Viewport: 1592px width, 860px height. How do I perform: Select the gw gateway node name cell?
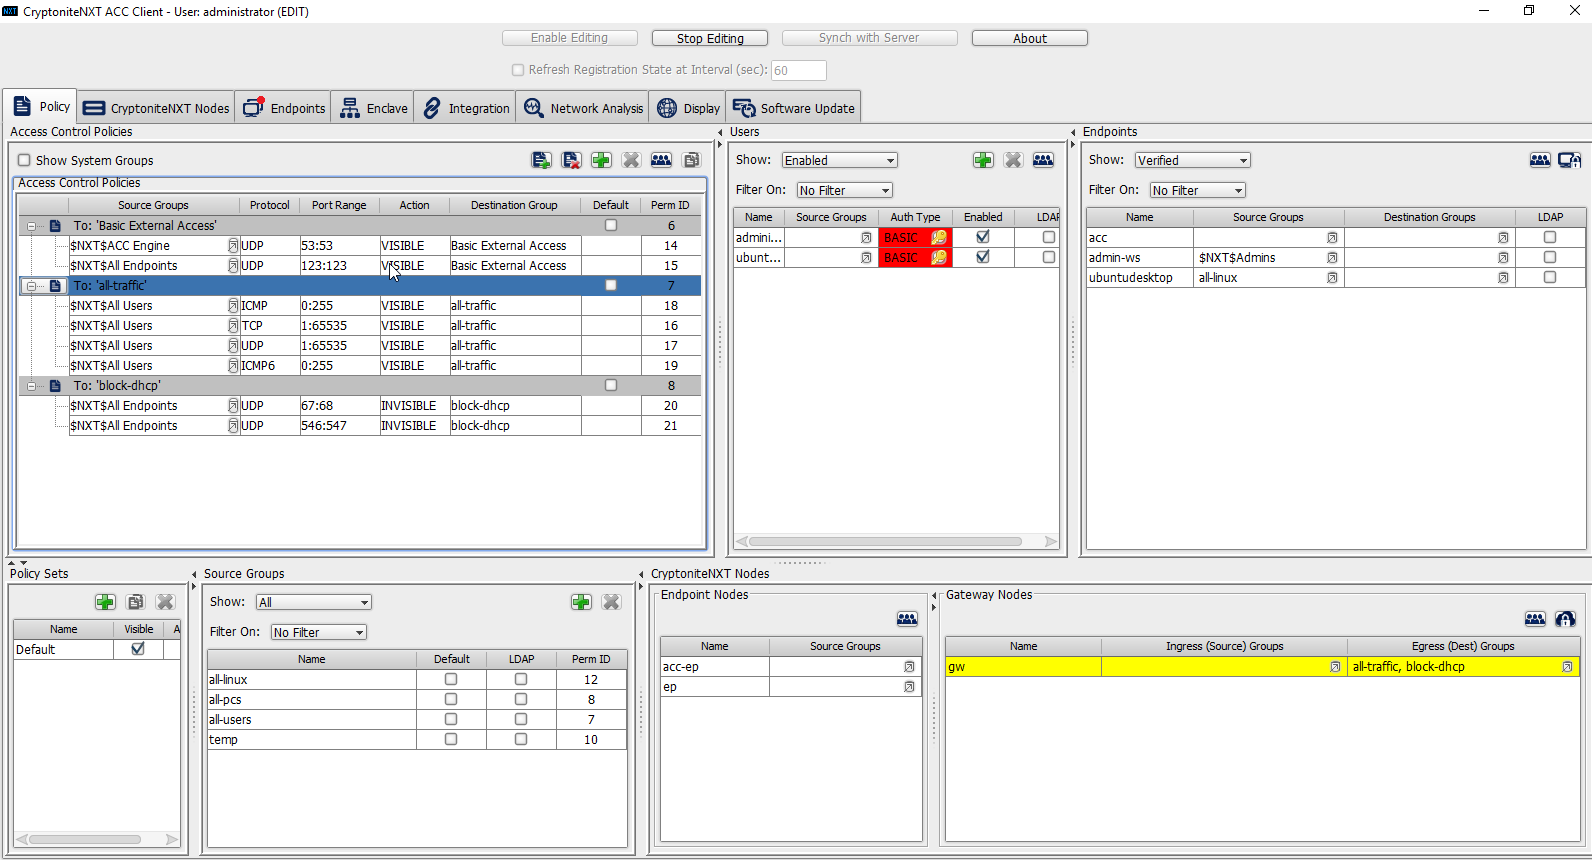1023,667
